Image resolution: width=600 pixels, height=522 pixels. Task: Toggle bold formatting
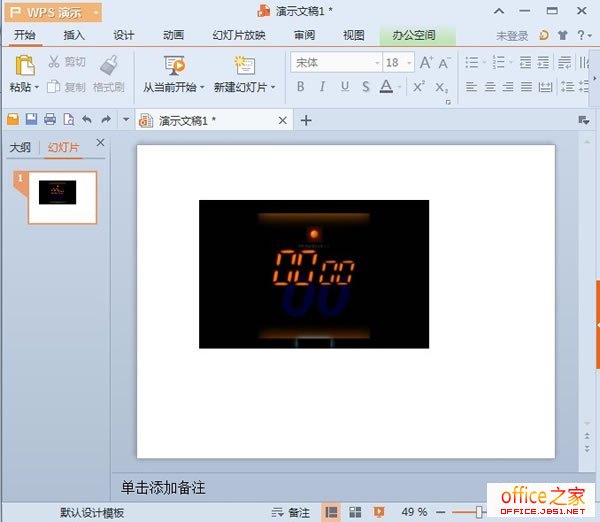[300, 87]
